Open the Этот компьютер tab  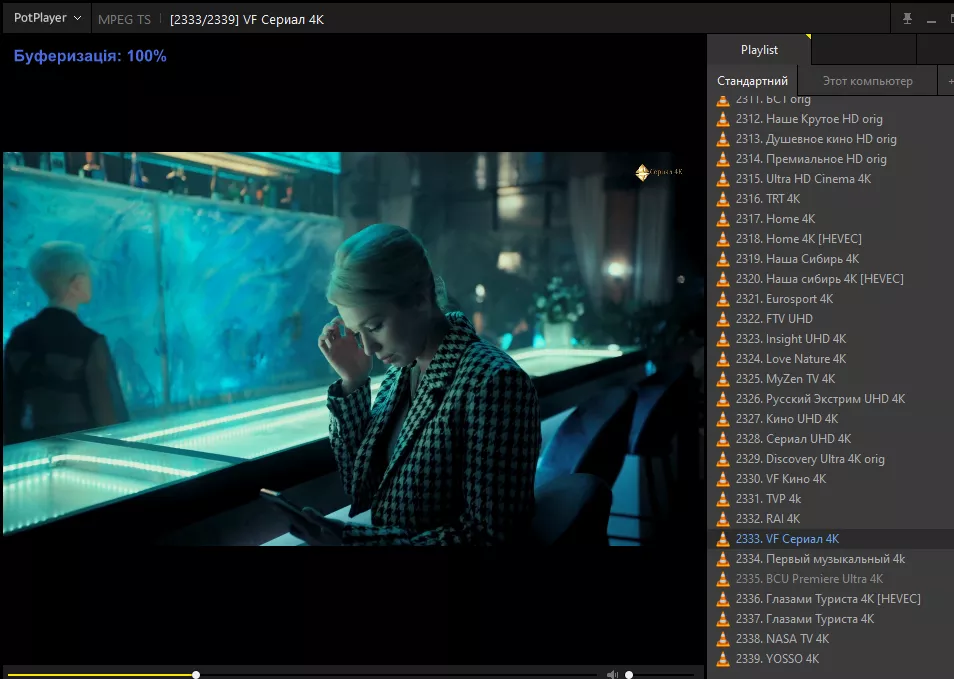(x=868, y=81)
